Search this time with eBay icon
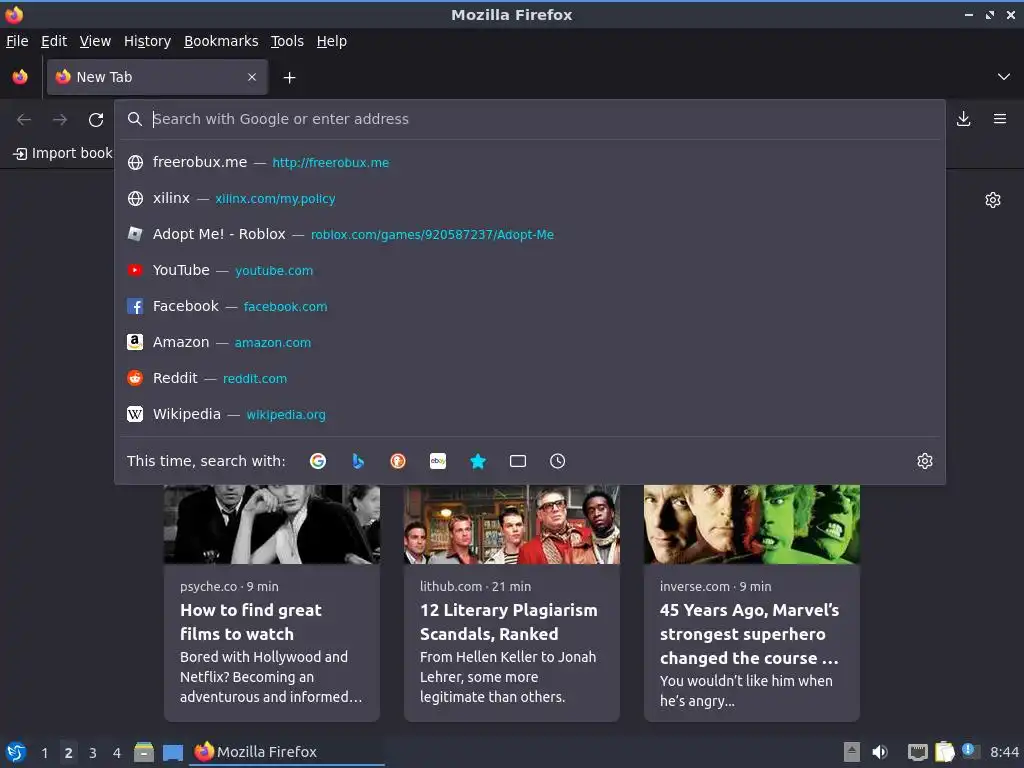Screen dimensions: 1024x768 click(x=438, y=461)
